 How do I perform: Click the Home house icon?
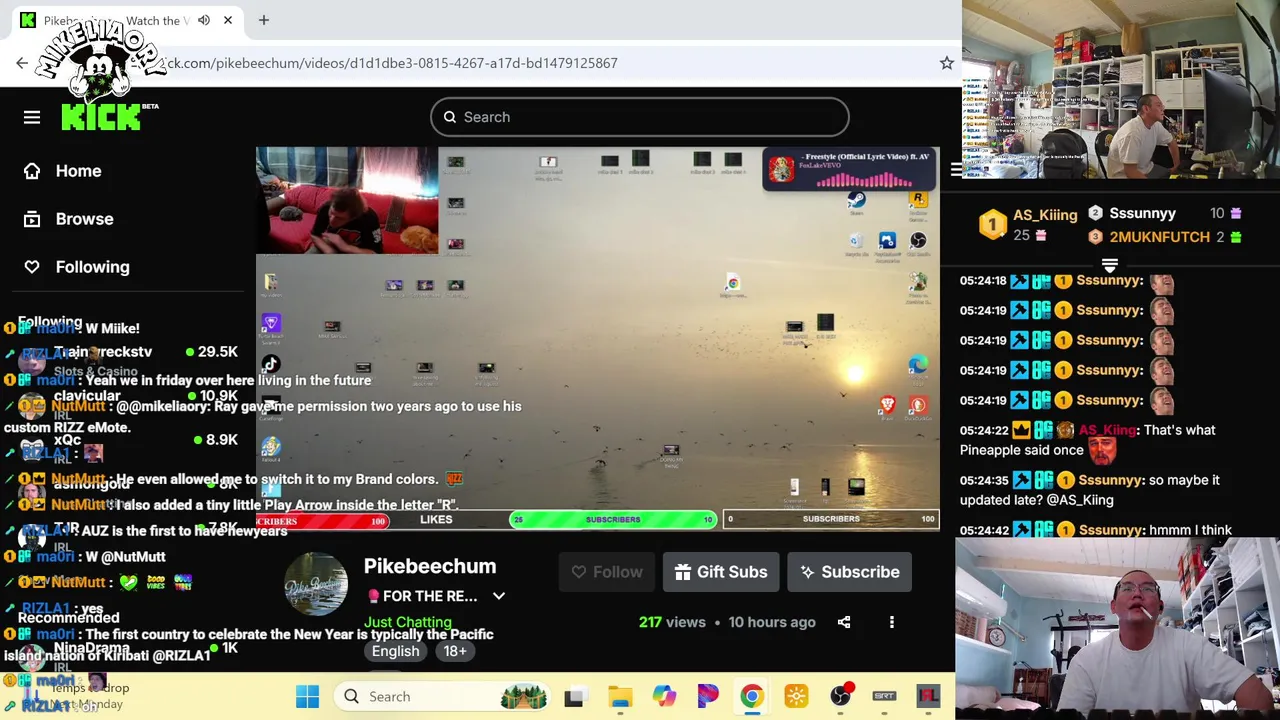click(x=32, y=171)
